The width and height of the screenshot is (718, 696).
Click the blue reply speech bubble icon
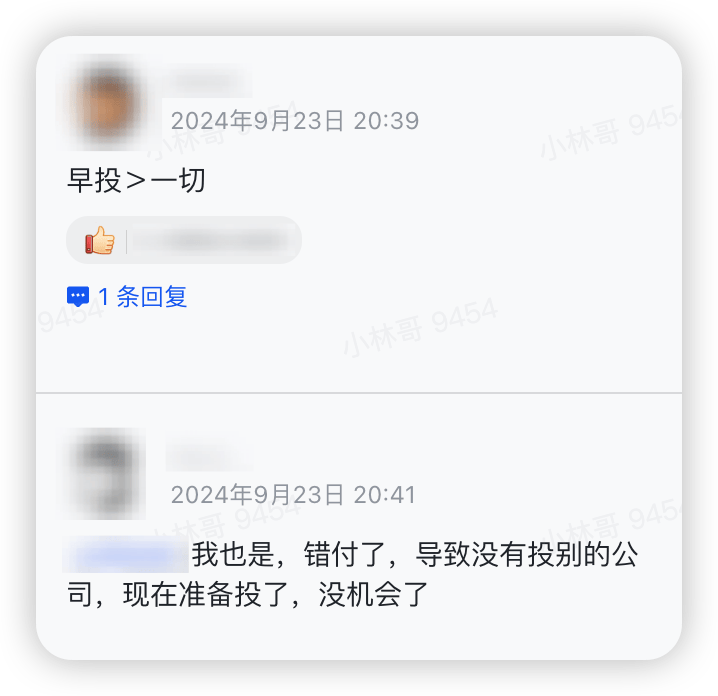(78, 296)
